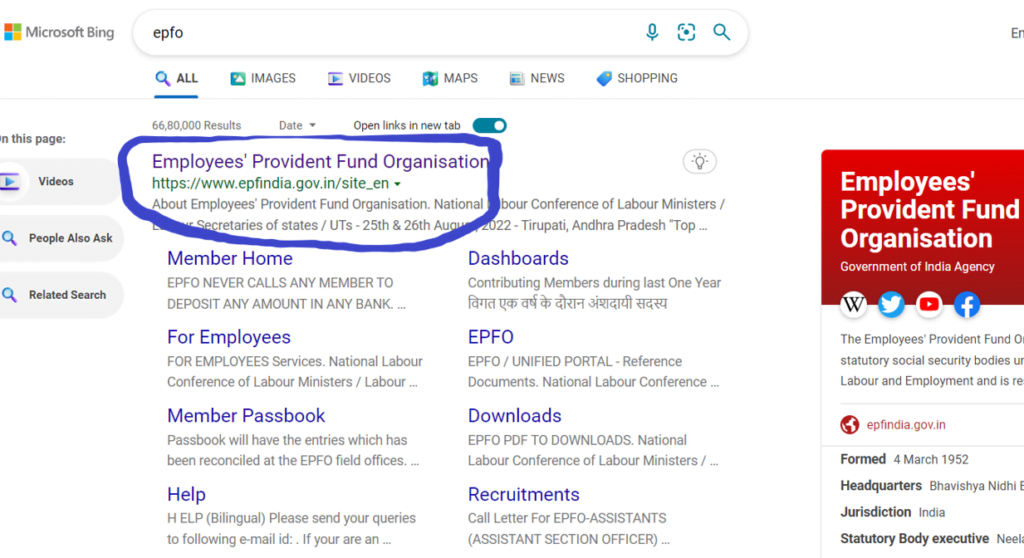Click the Jurisdiction India row
Image resolution: width=1024 pixels, height=558 pixels.
tap(893, 512)
